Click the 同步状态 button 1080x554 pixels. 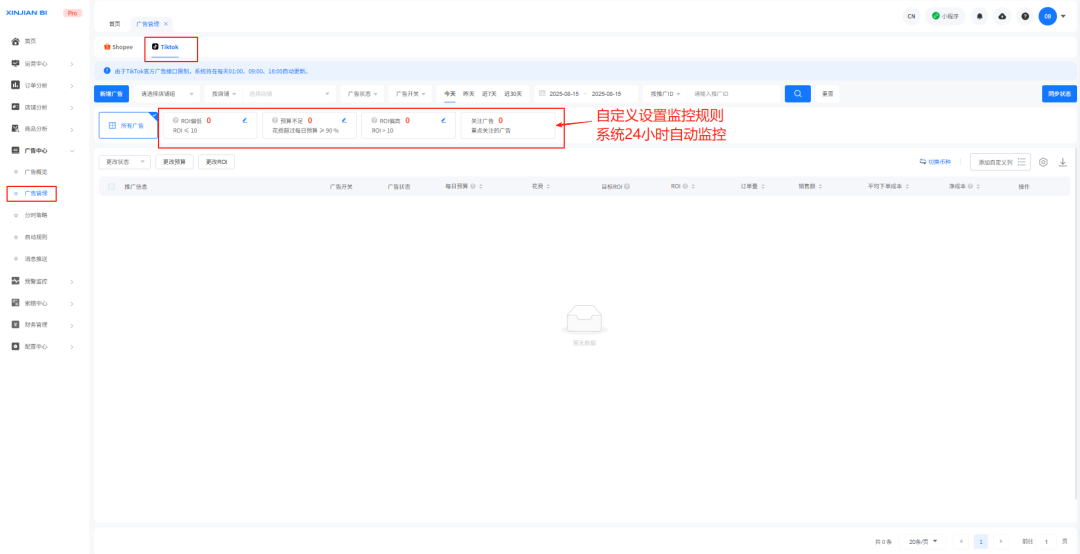tap(1059, 94)
